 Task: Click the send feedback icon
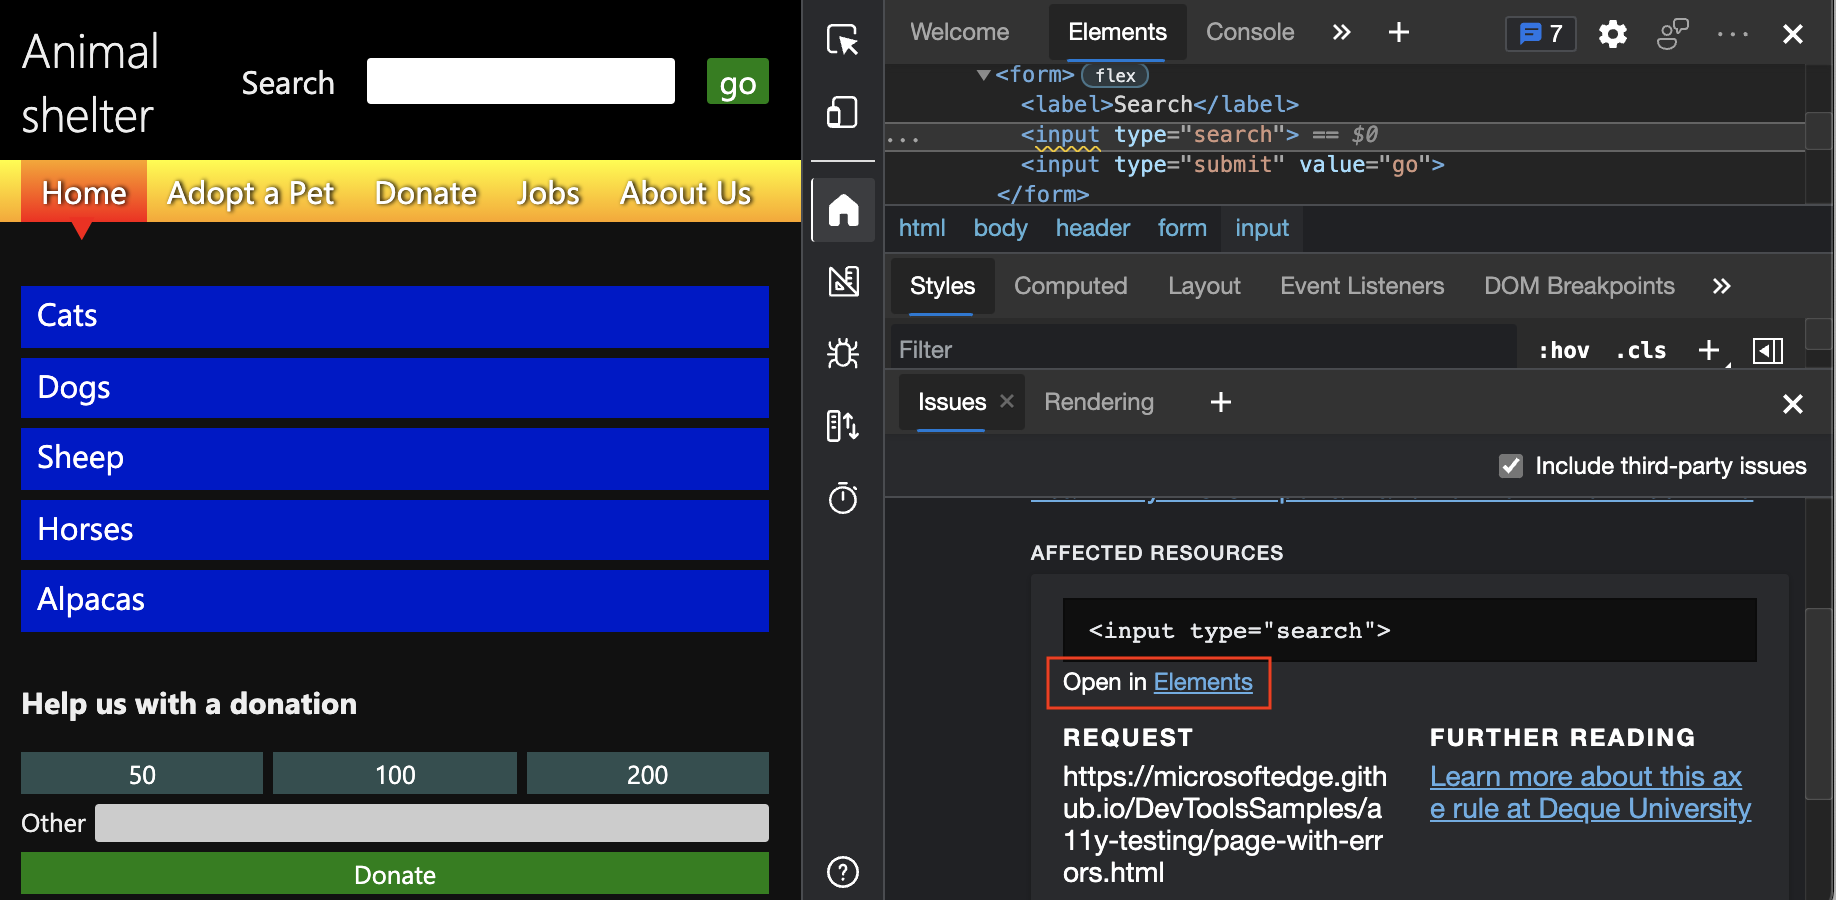pos(1672,33)
